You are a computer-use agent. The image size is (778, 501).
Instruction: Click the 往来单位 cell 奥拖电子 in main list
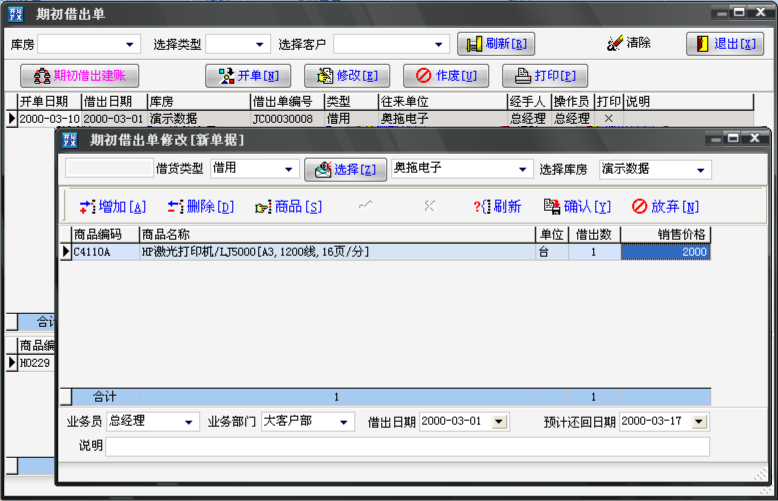(x=442, y=119)
